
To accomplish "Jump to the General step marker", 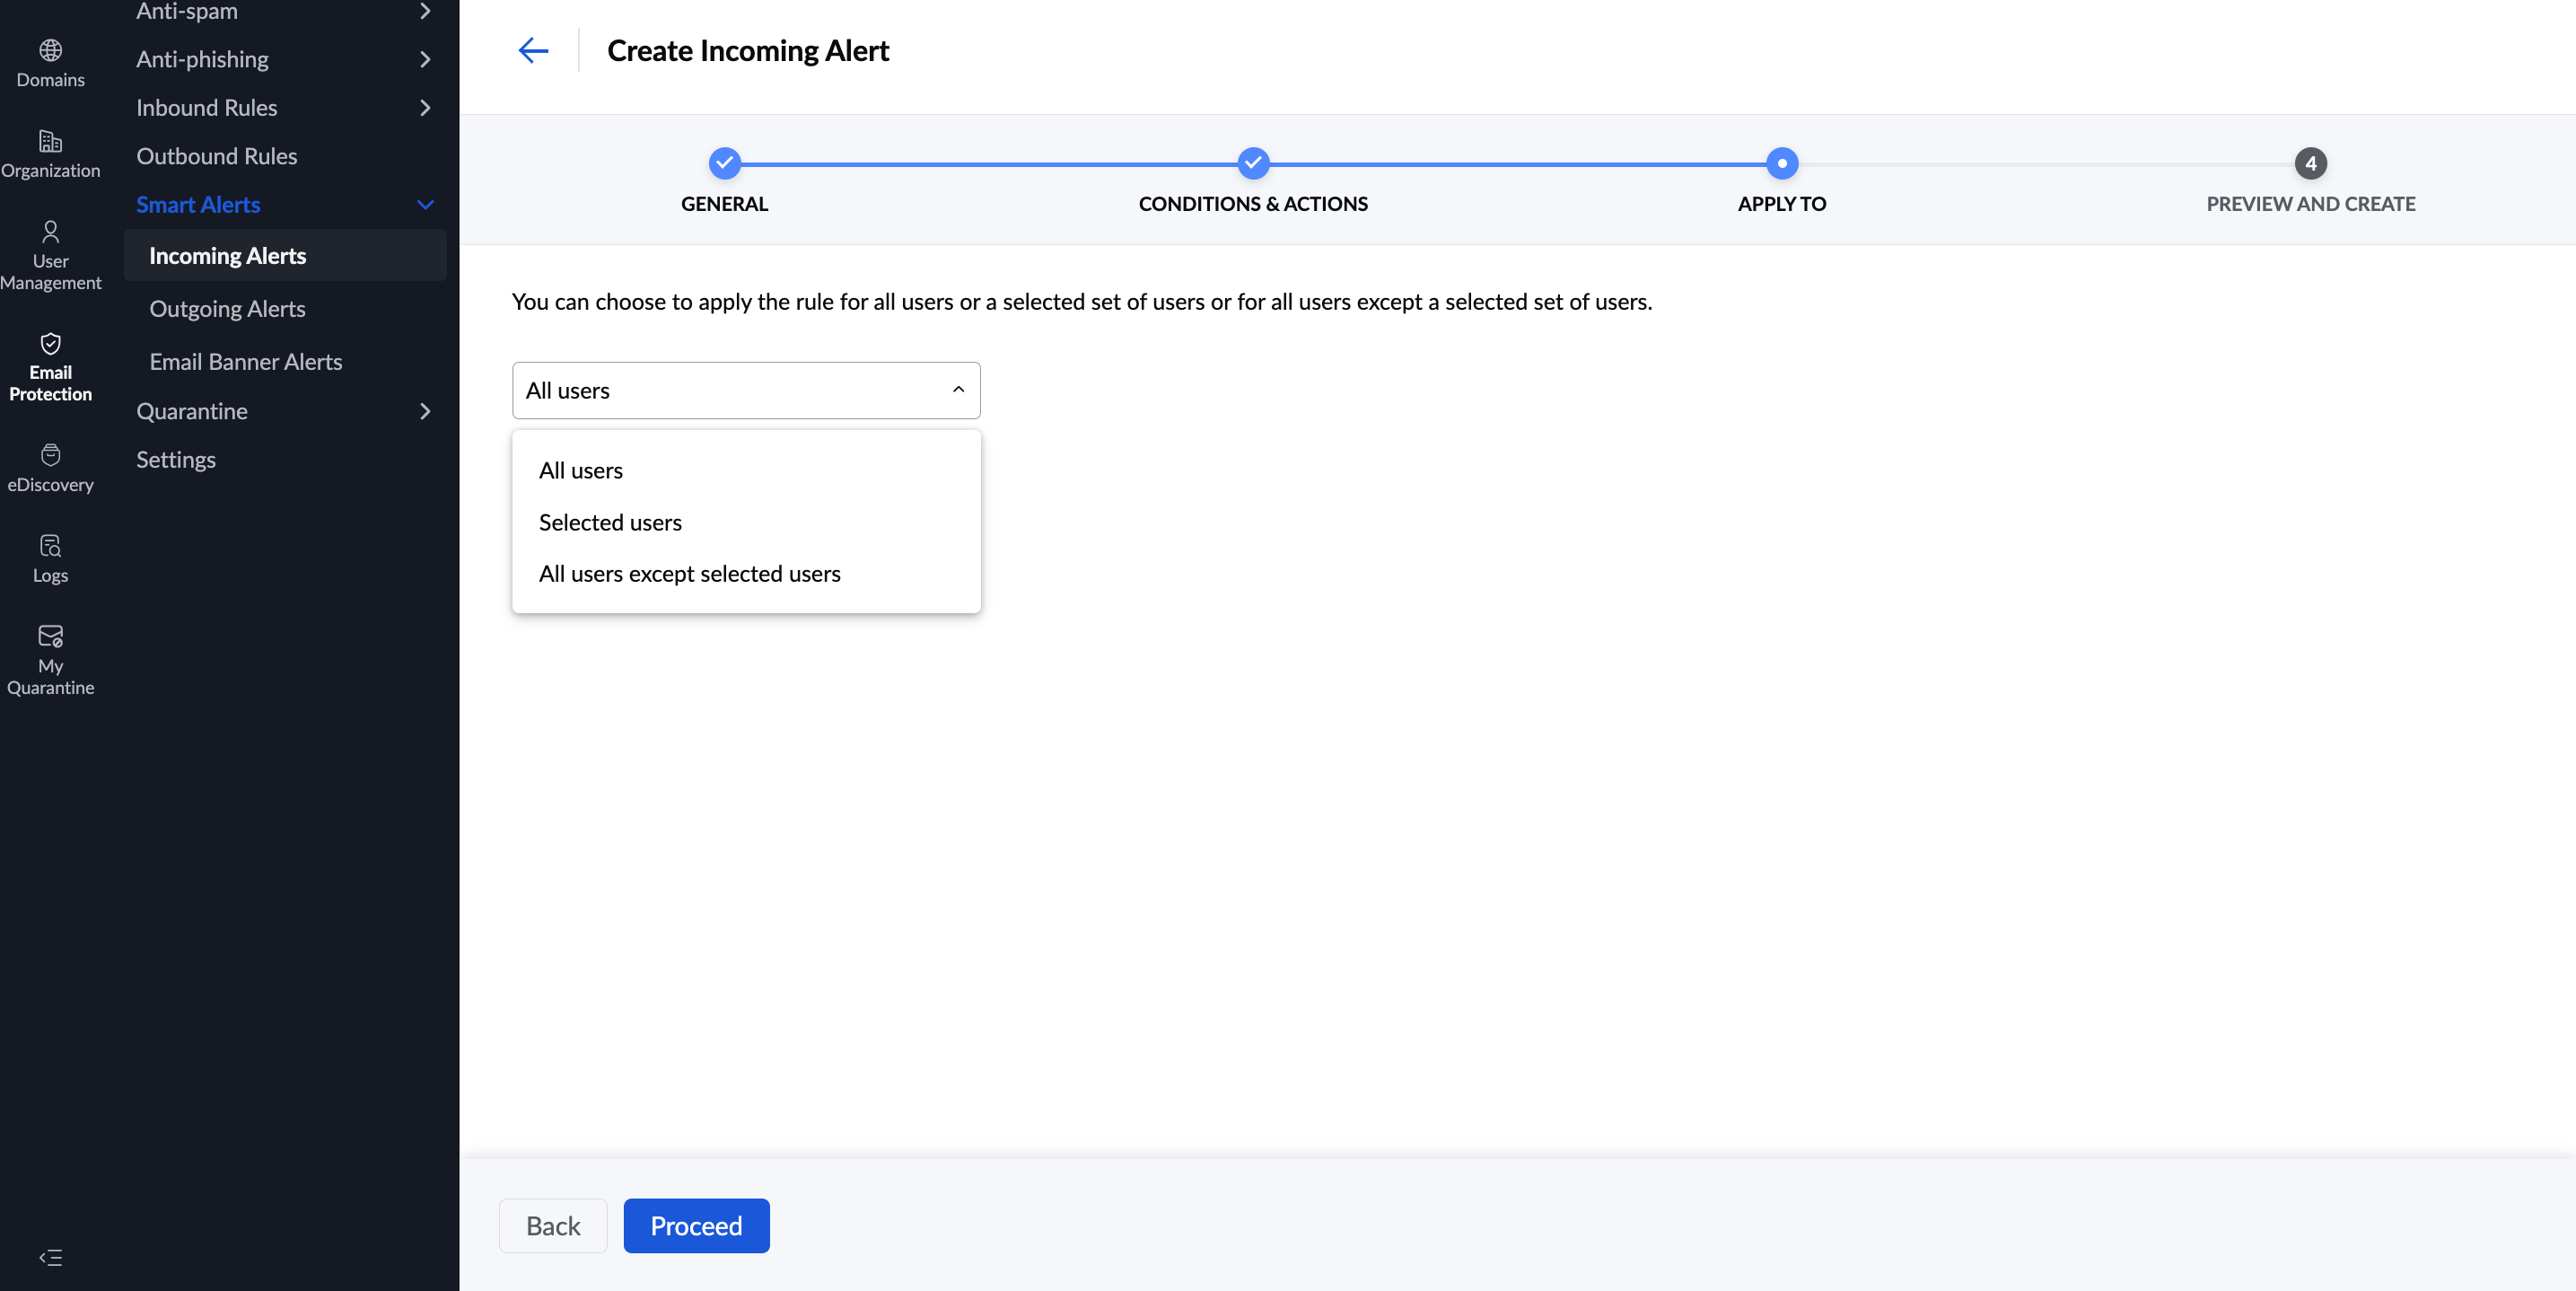I will click(x=724, y=163).
